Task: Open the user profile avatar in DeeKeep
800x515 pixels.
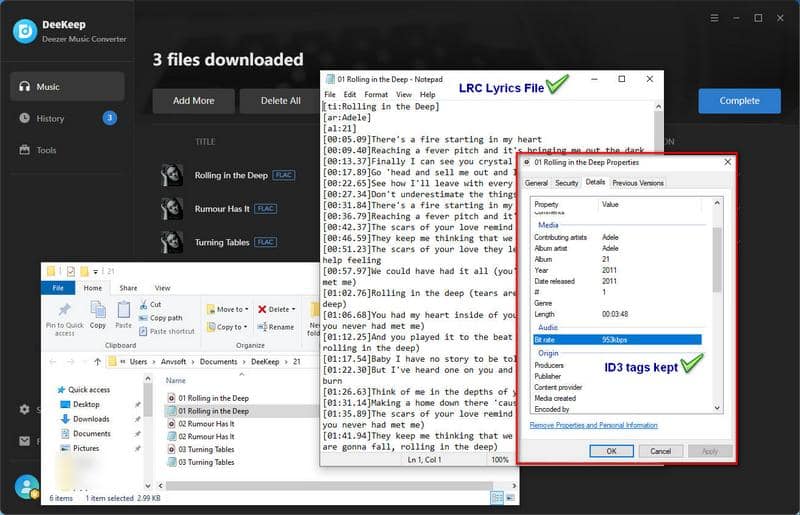Action: [27, 486]
